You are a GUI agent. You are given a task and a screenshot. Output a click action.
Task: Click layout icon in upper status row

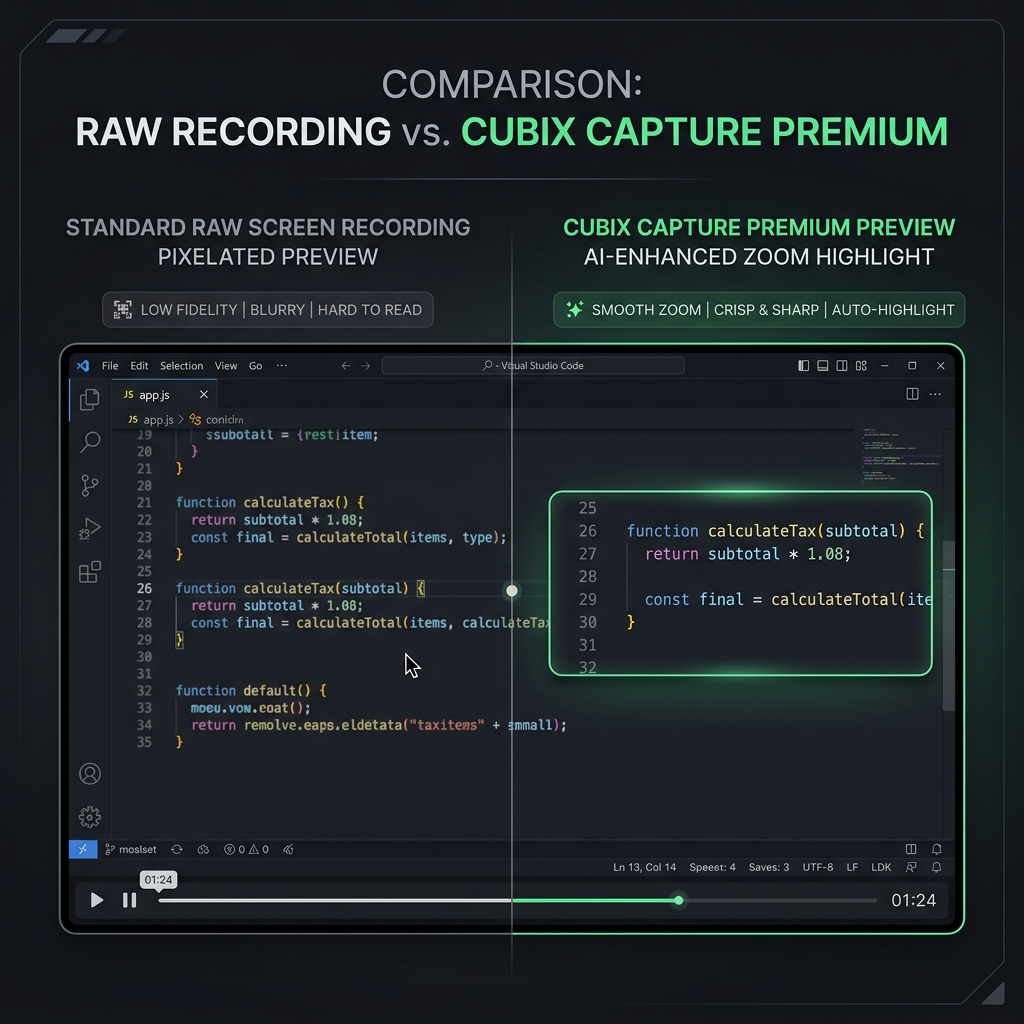click(x=911, y=849)
